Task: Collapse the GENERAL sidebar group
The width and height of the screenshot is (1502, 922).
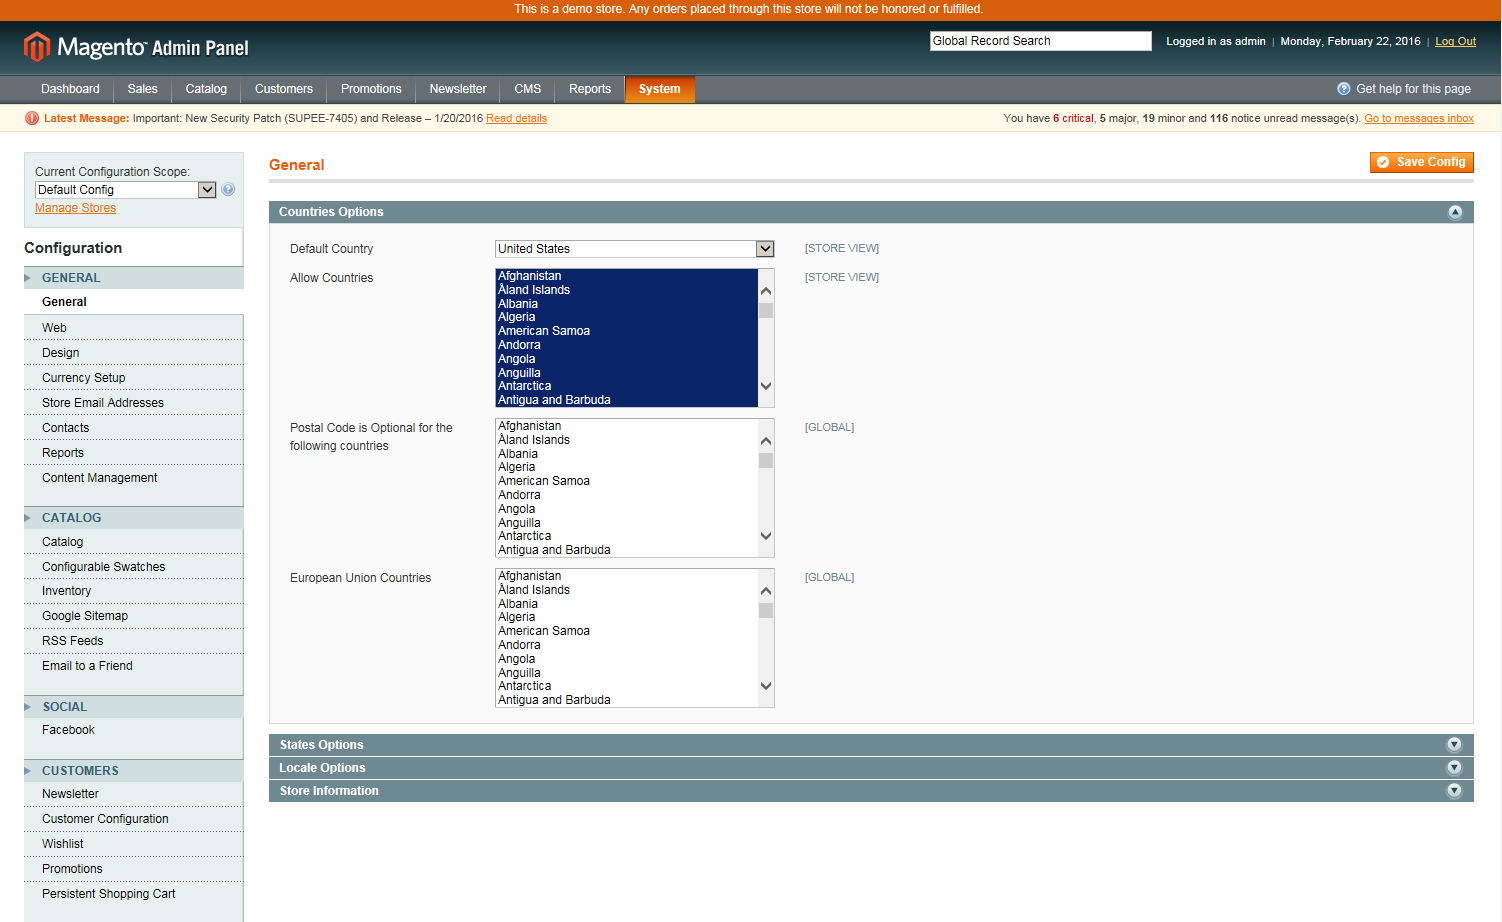Action: [133, 278]
